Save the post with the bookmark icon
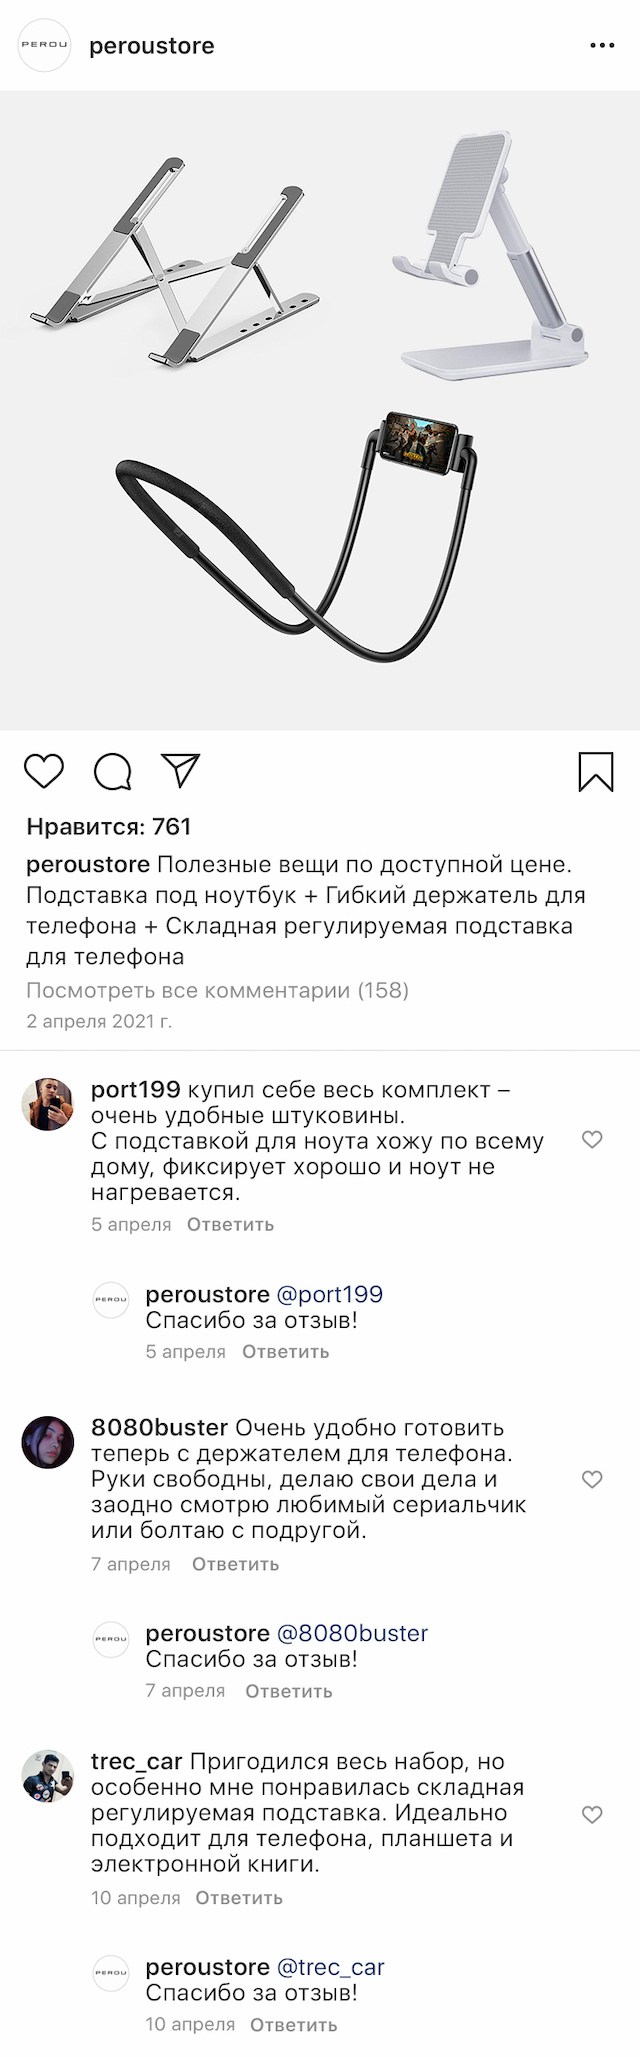The image size is (640, 2057). 596,771
